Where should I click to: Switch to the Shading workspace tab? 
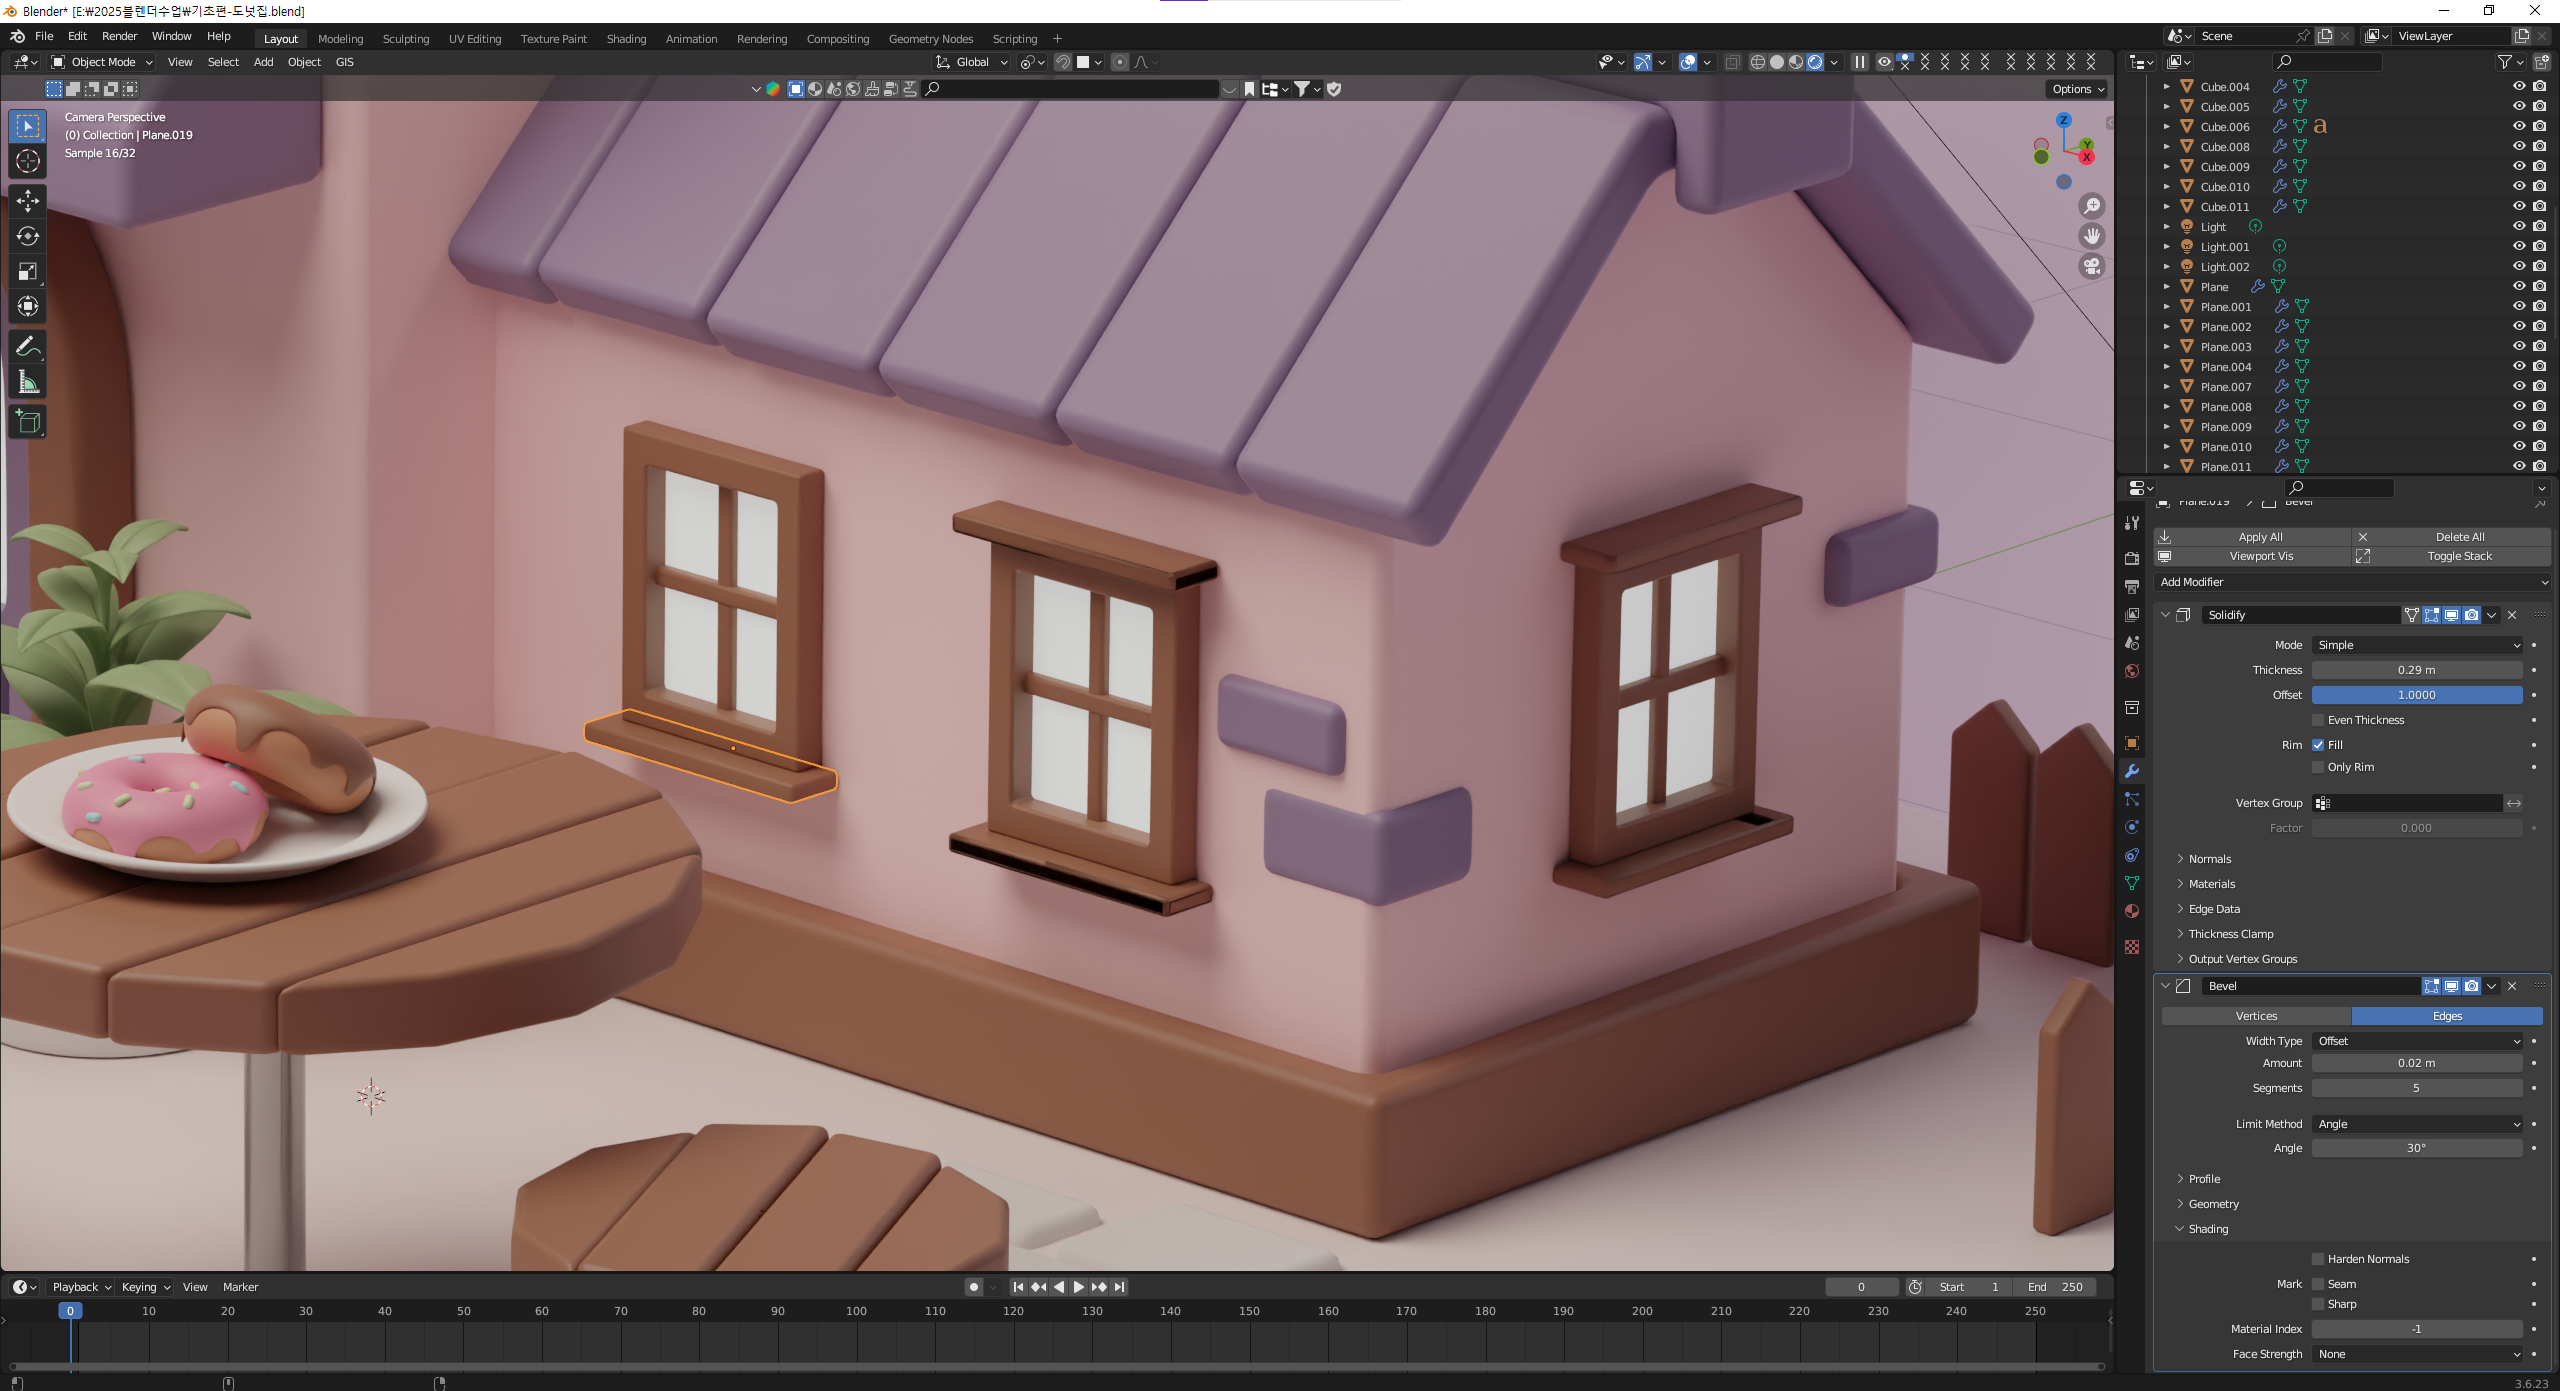[626, 39]
